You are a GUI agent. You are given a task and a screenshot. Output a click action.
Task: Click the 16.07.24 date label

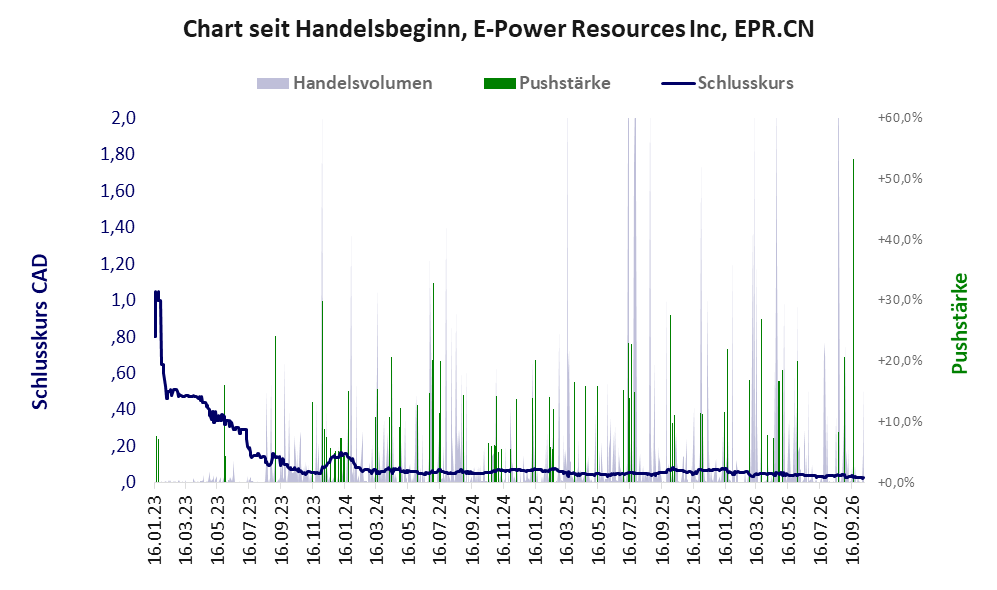(440, 529)
